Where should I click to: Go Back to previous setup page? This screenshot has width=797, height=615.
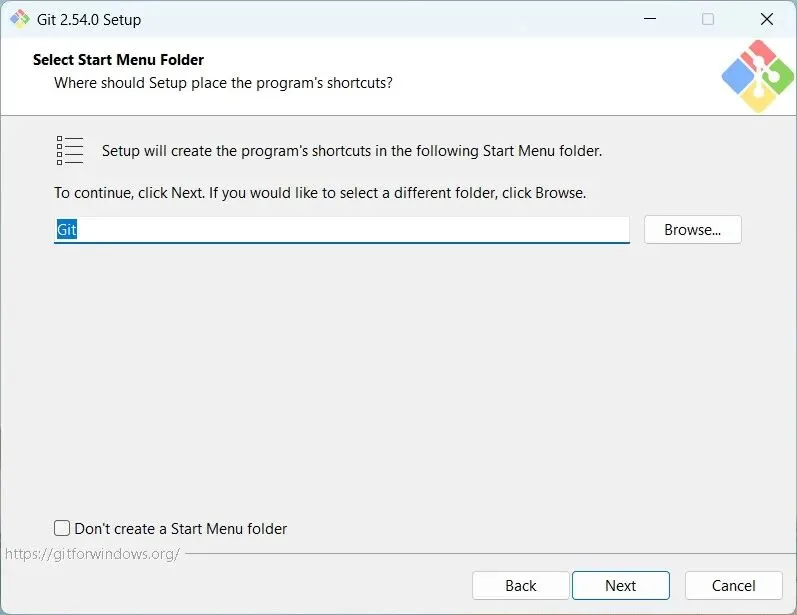(x=520, y=586)
